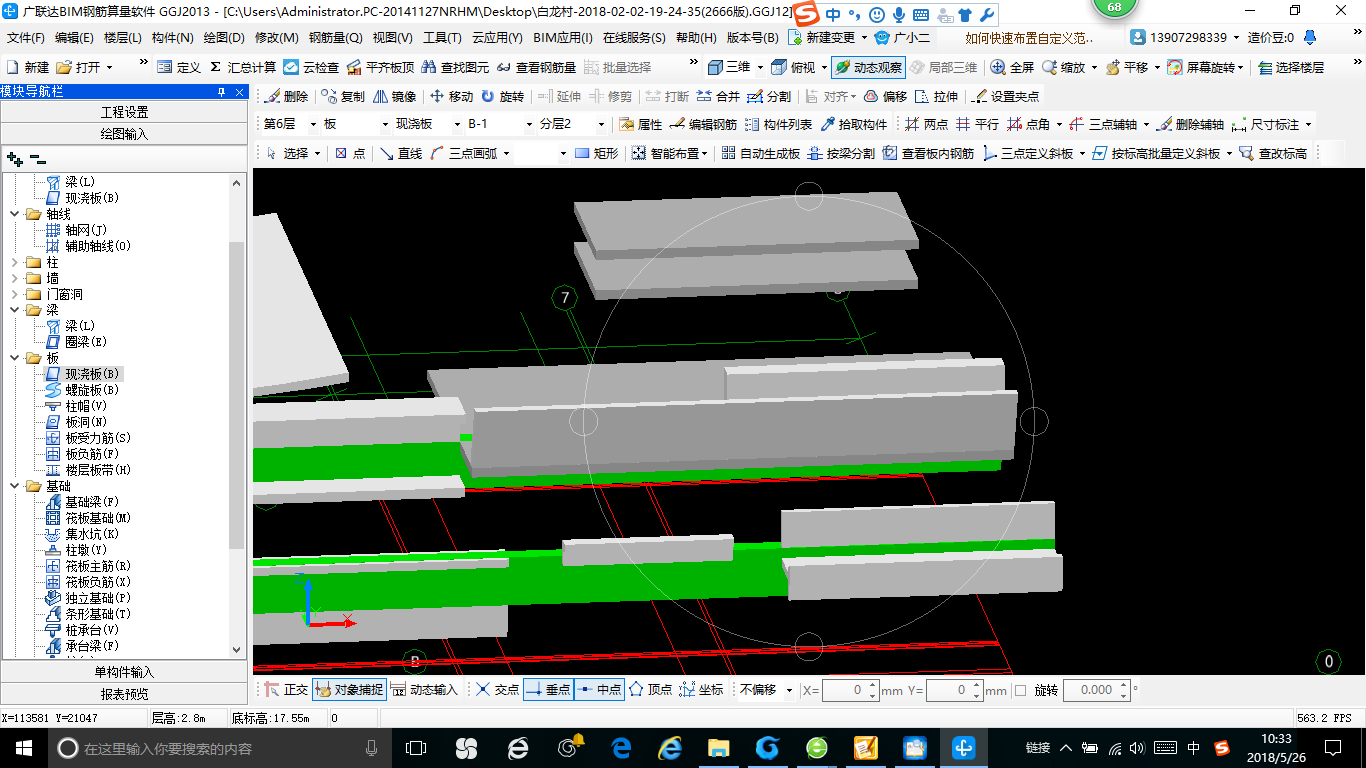Click the Windows Start button
The width and height of the screenshot is (1366, 768).
pos(23,748)
